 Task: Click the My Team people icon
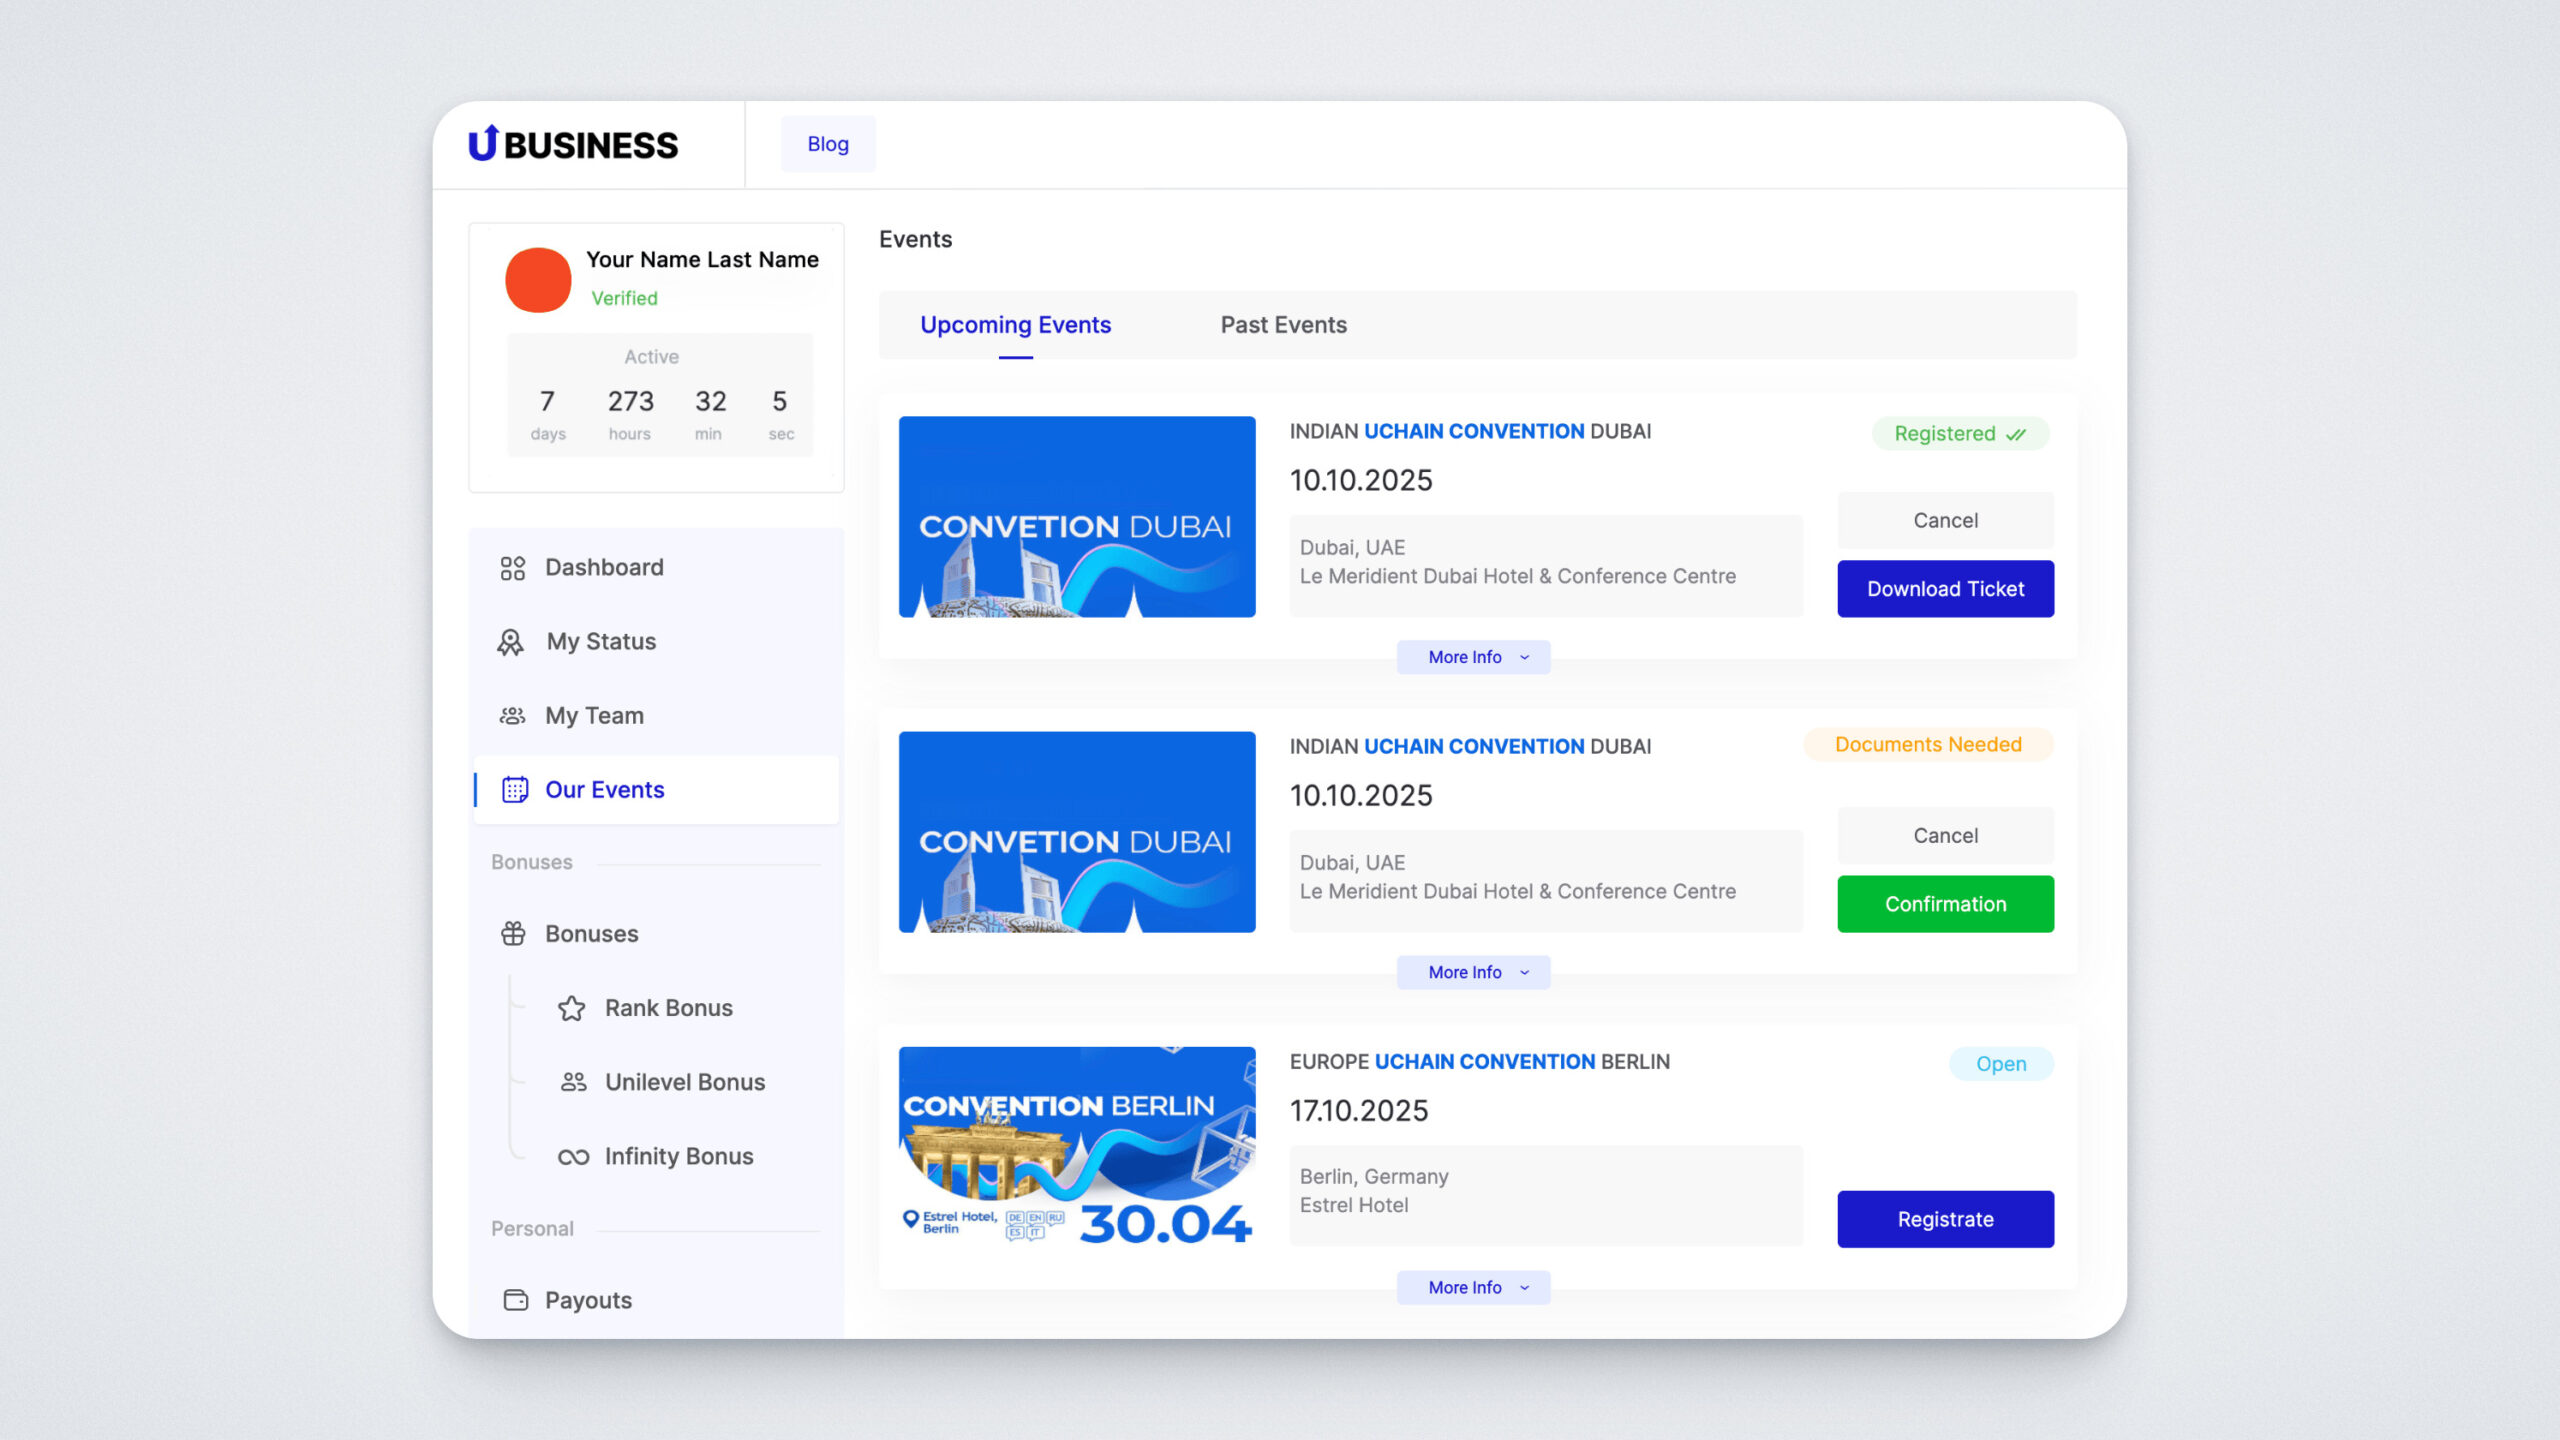513,716
